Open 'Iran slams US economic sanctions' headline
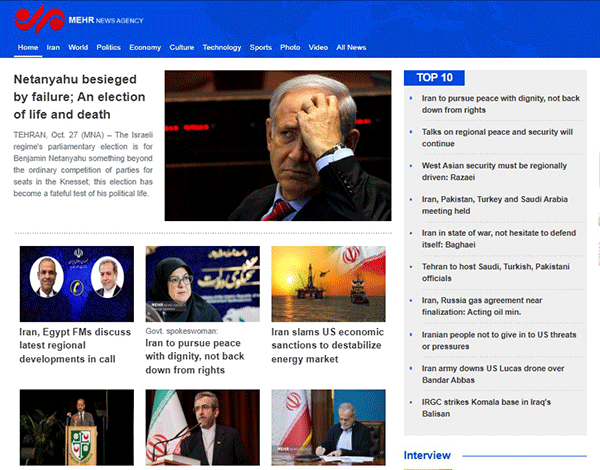Viewport: 600px width, 470px height. coord(328,346)
